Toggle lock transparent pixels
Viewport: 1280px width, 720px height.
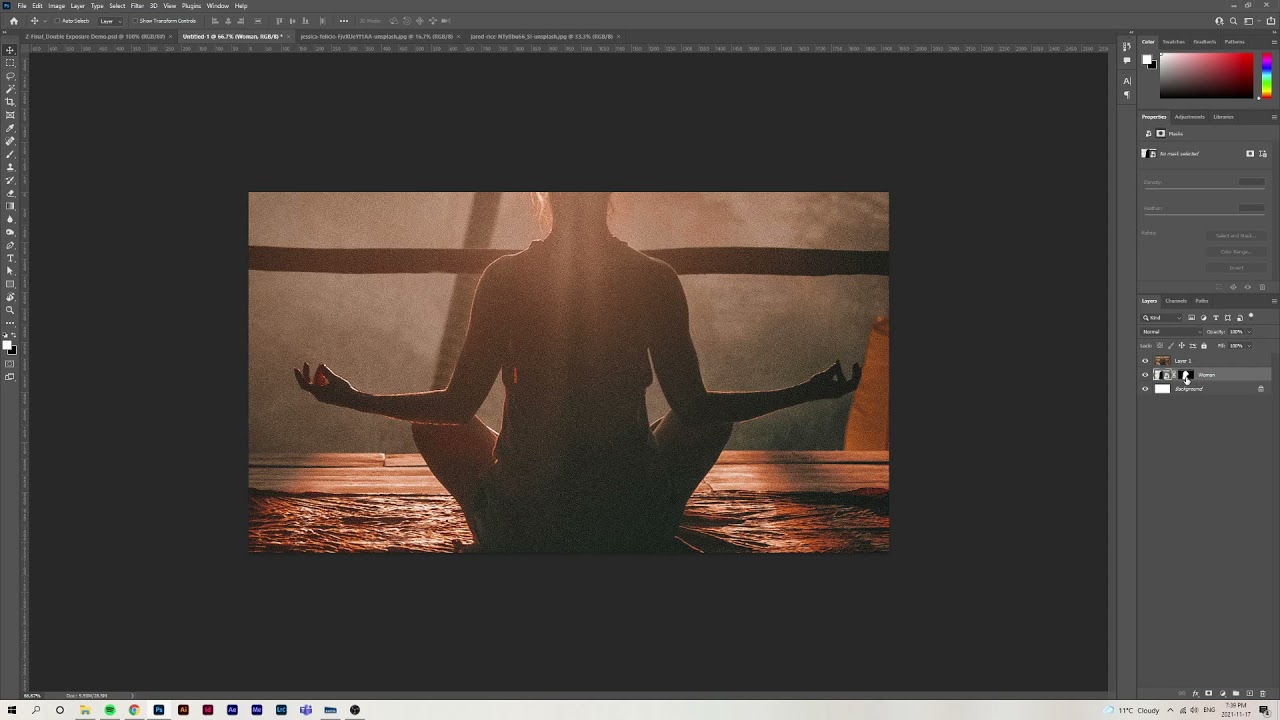pyautogui.click(x=1160, y=346)
